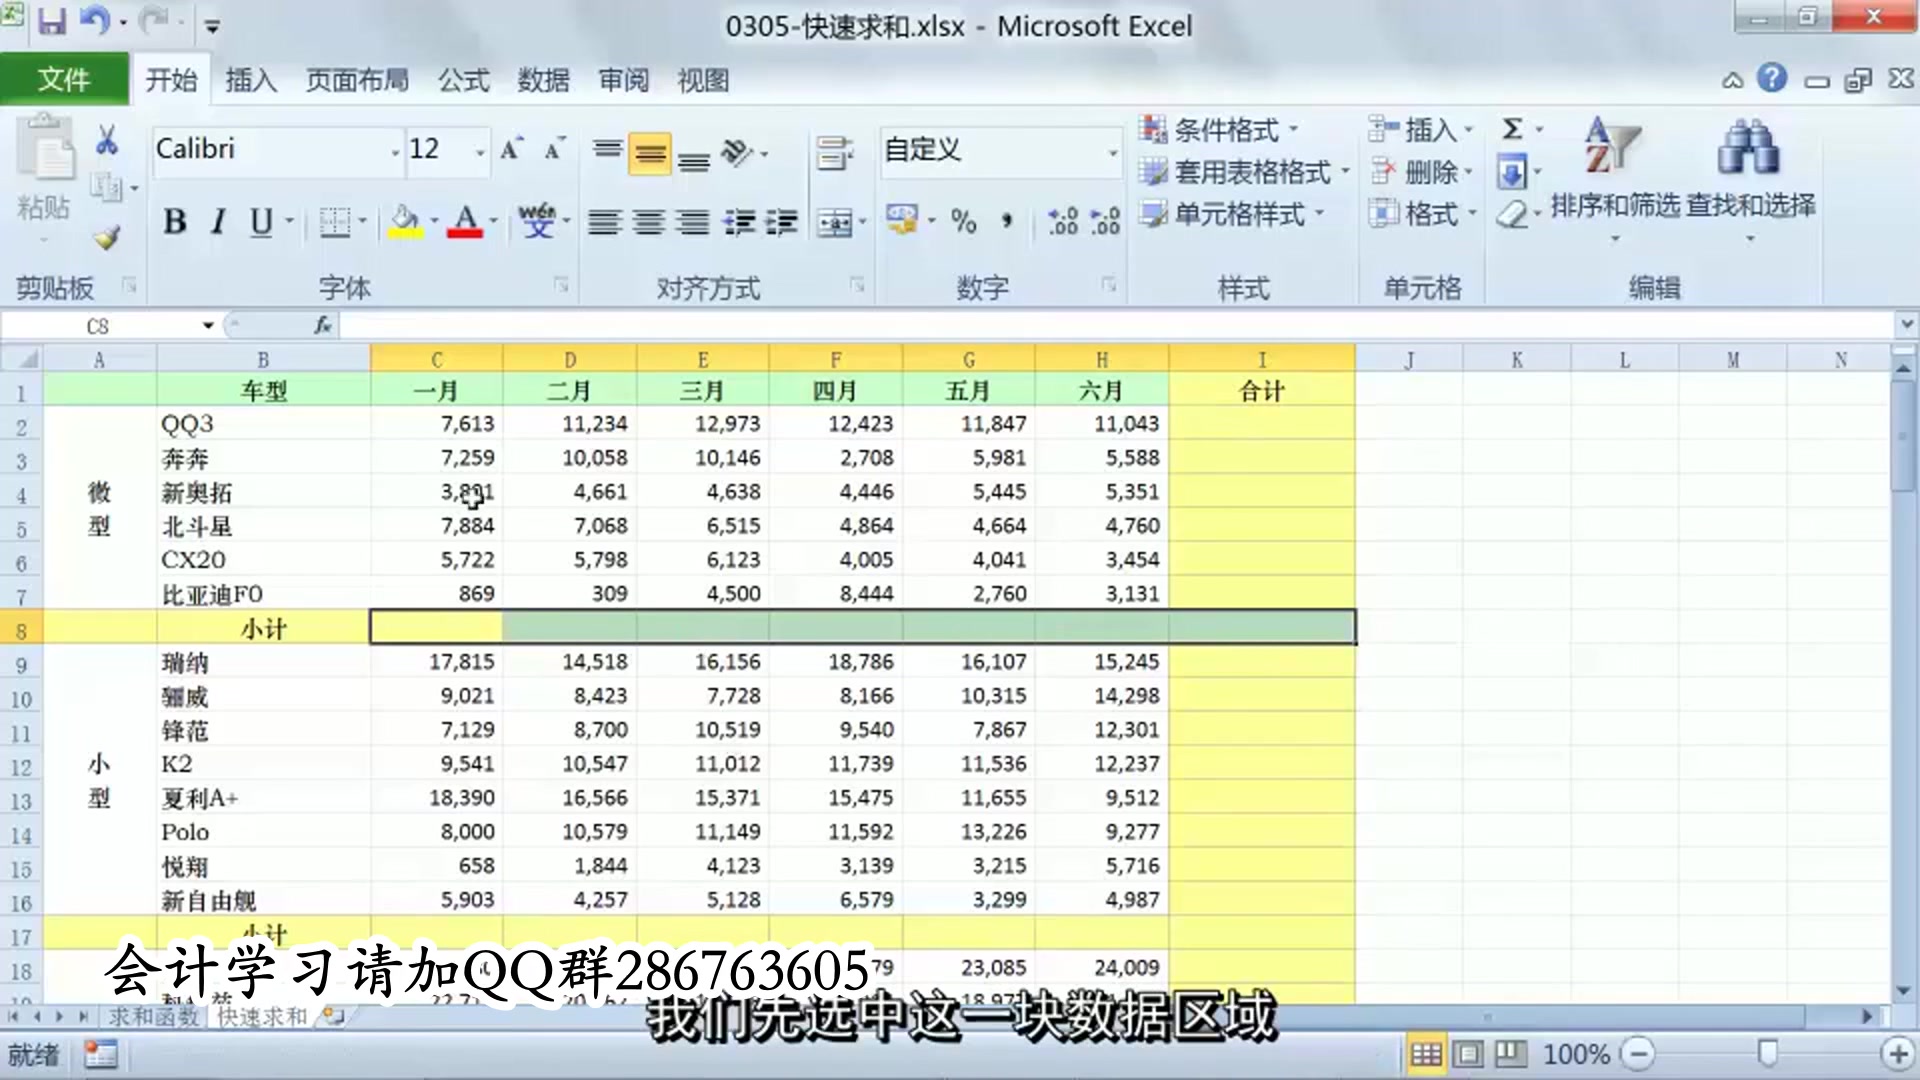The height and width of the screenshot is (1080, 1920).
Task: Click the zoom out minus button
Action: tap(1637, 1053)
